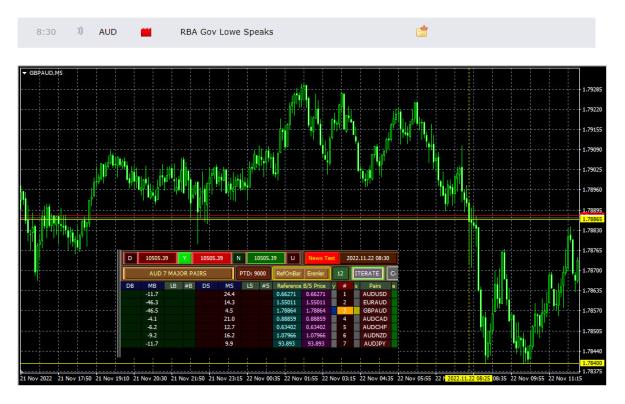Click the highlighted 2022.11.22 08:25 time marker
Screen dimensions: 625x404
[x=468, y=378]
